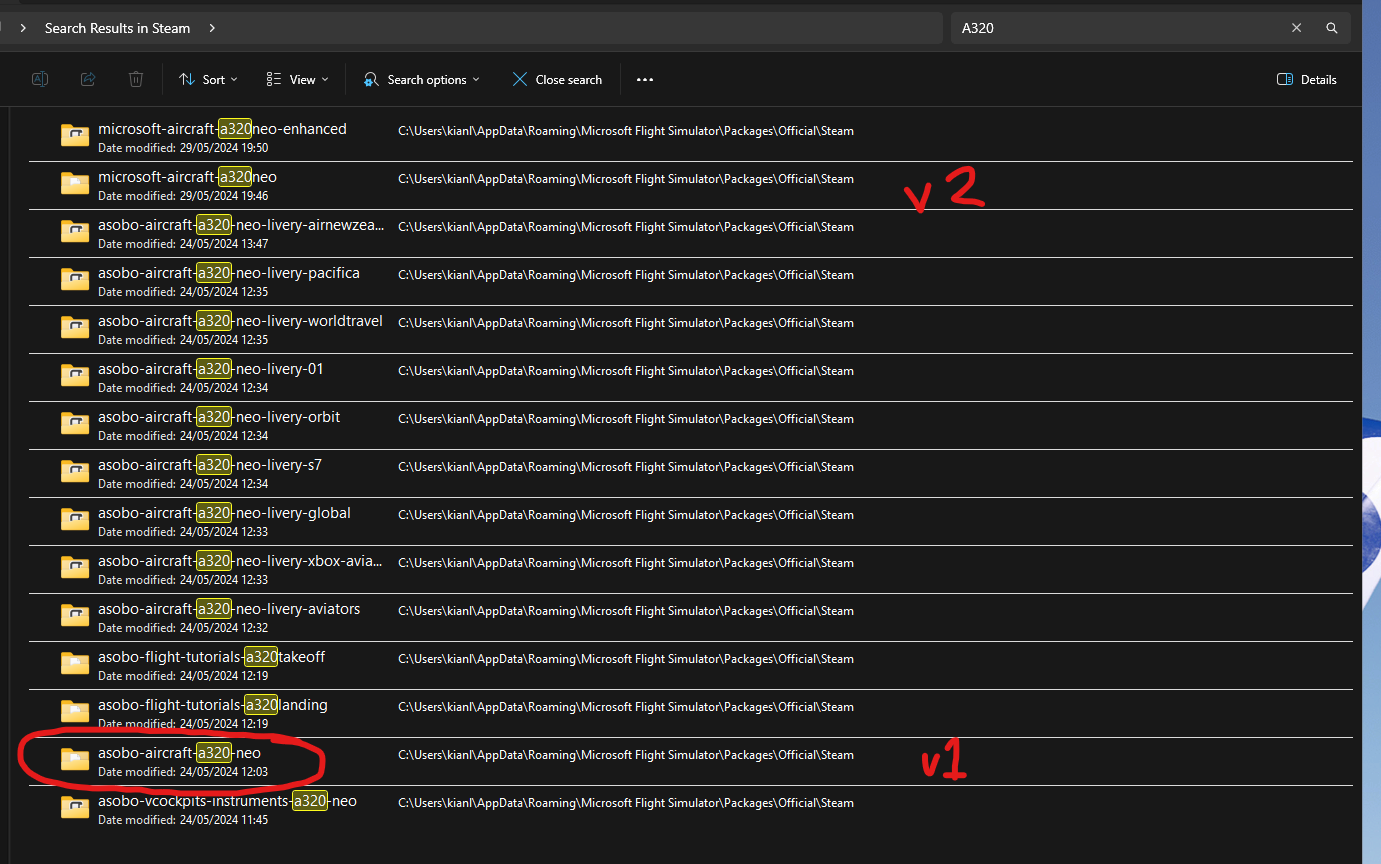Open the View dropdown

click(x=297, y=79)
